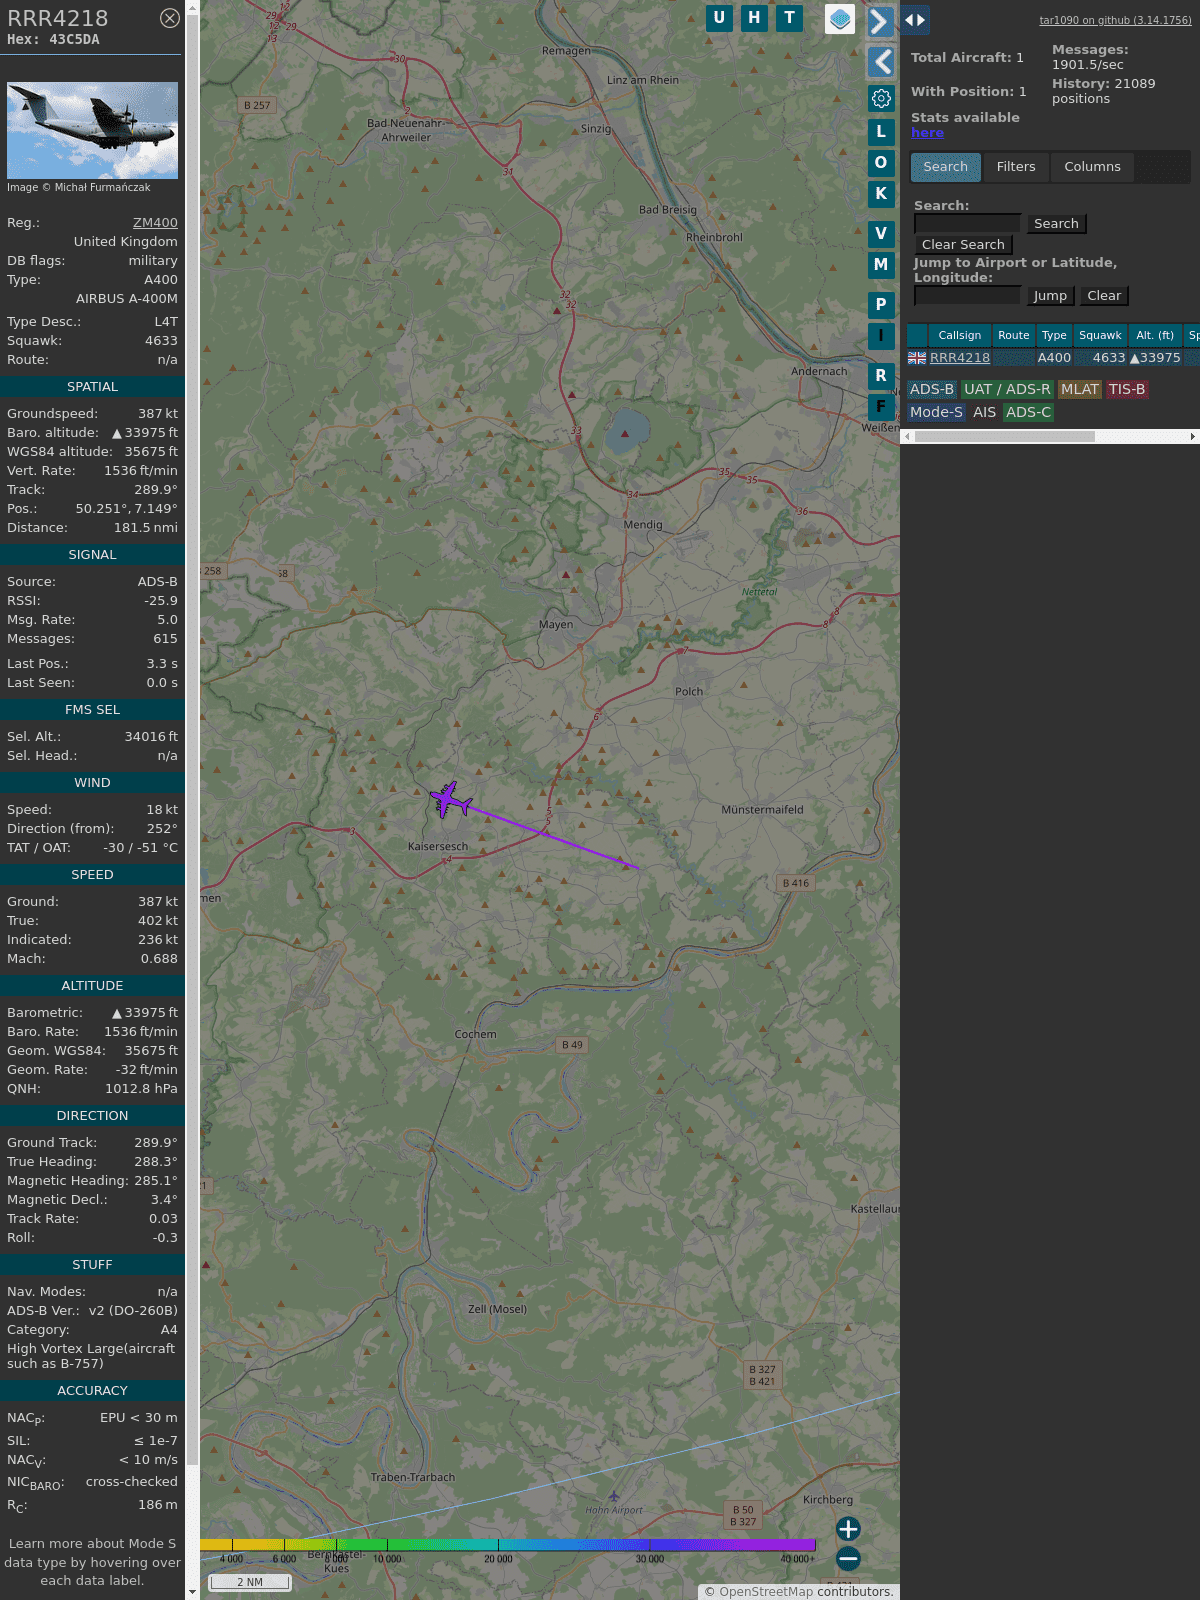1200x1600 pixels.
Task: Toggle the M map button
Action: click(881, 264)
